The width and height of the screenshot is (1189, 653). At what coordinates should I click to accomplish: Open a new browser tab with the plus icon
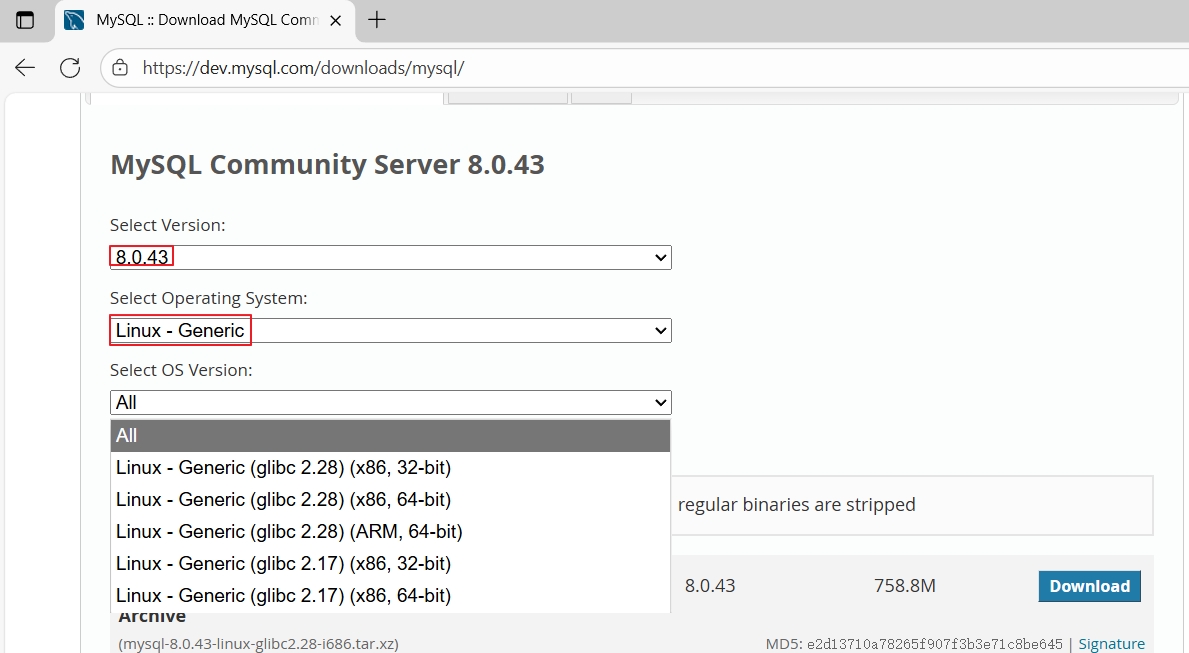(377, 20)
